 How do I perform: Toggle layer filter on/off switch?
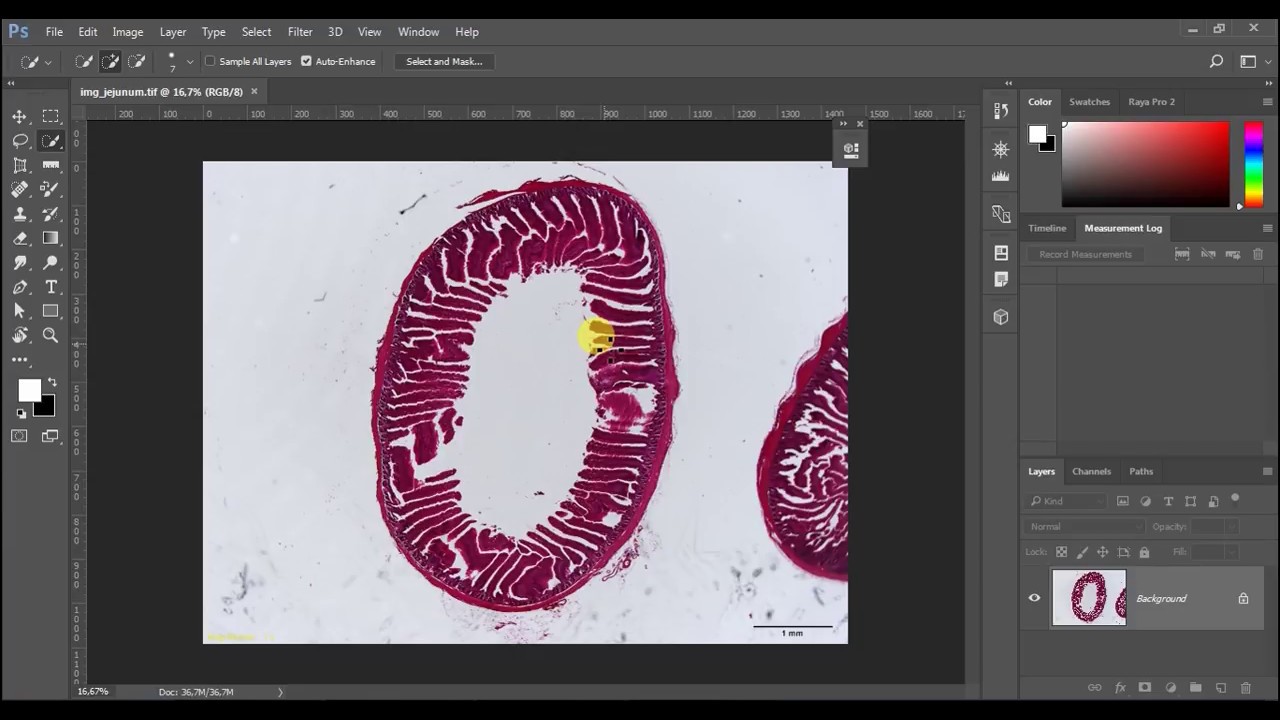[1235, 498]
